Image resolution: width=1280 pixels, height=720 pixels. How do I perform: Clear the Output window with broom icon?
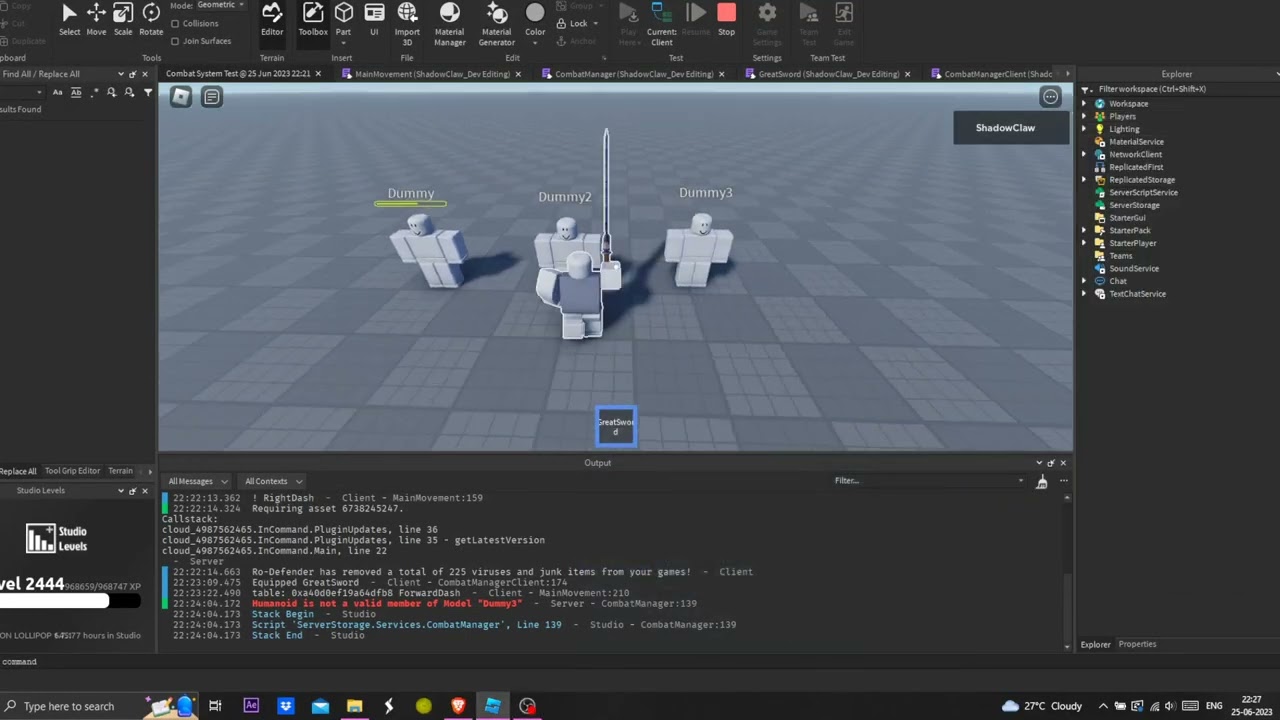tap(1041, 481)
